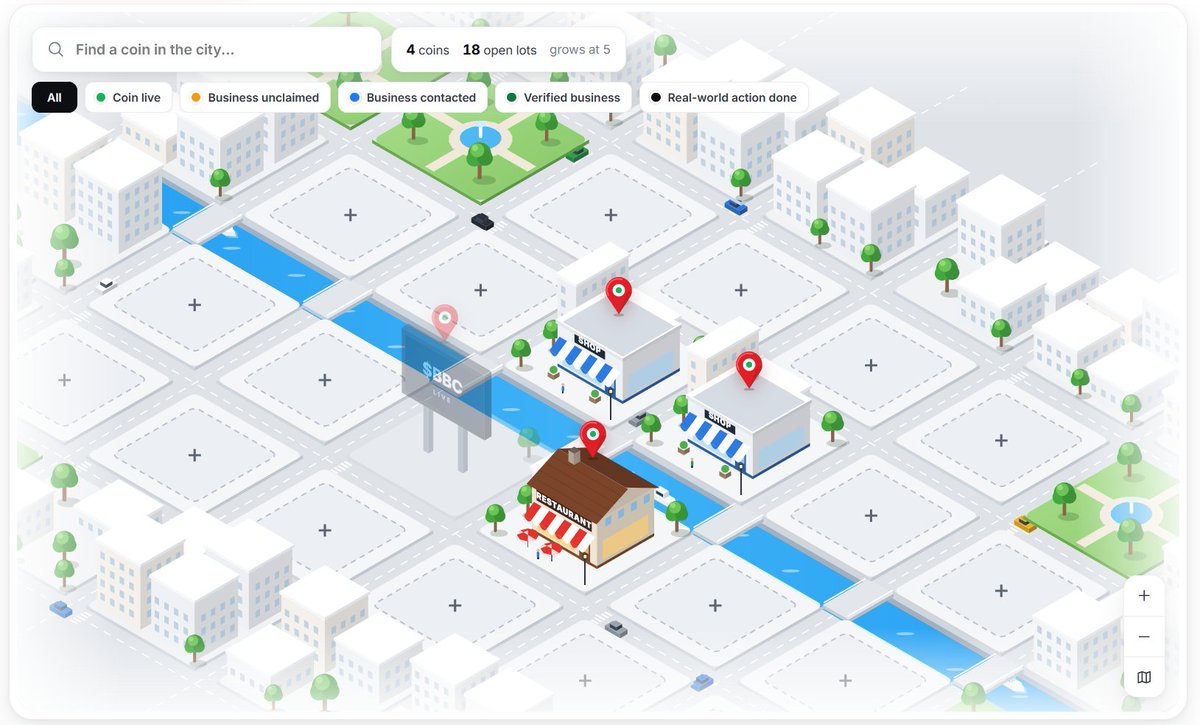Click the plus on the lot beside the yellow taxi

coord(1000,590)
